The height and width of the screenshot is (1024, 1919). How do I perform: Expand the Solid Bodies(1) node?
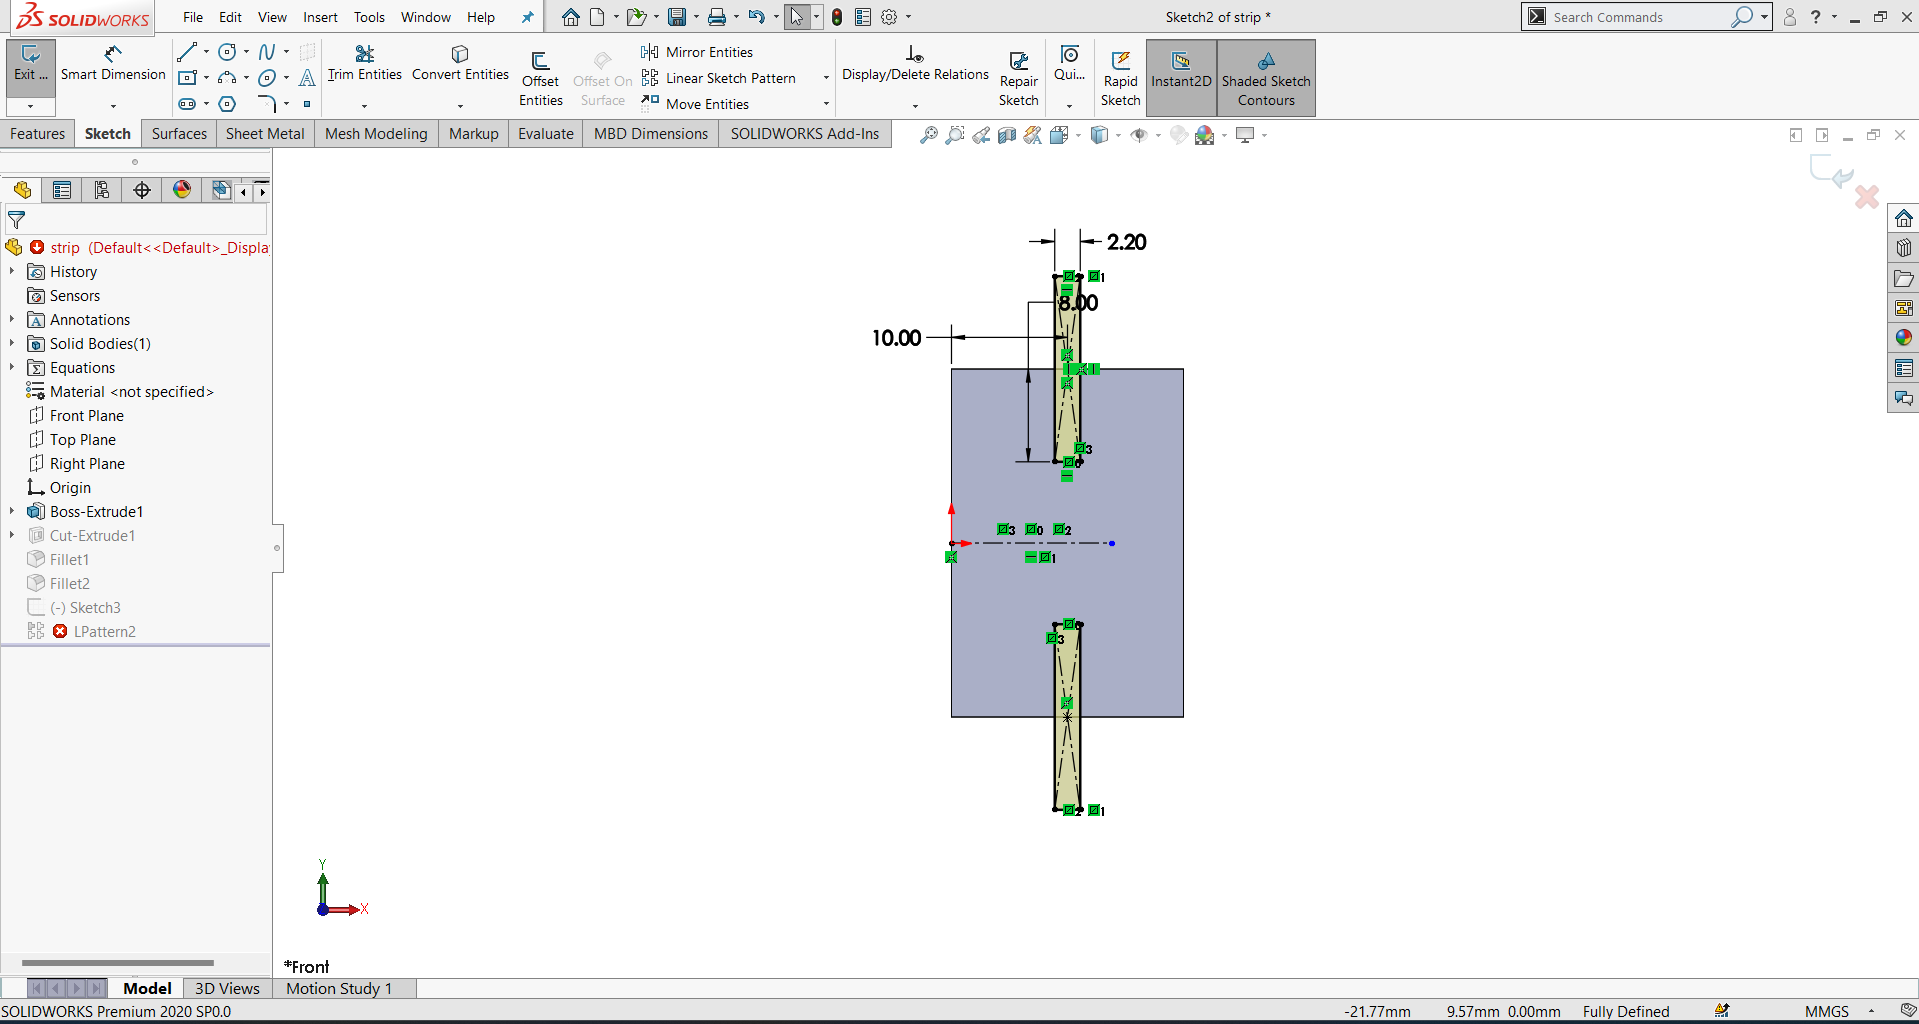click(x=12, y=344)
